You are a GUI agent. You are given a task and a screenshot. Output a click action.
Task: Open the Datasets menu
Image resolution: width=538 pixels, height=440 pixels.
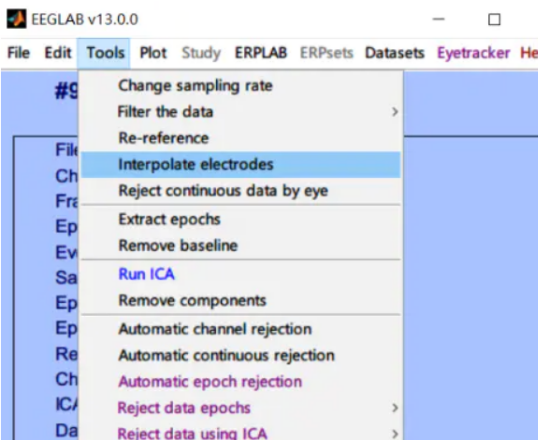click(395, 53)
